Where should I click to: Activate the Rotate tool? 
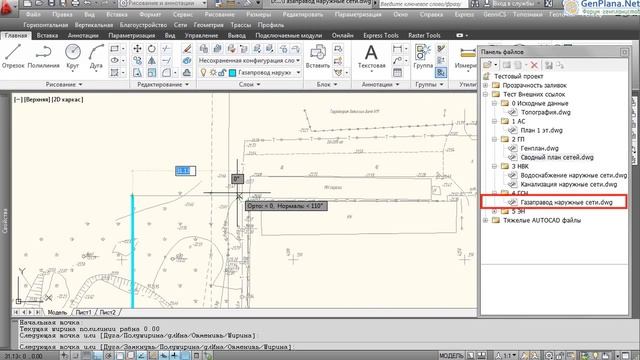pos(152,49)
